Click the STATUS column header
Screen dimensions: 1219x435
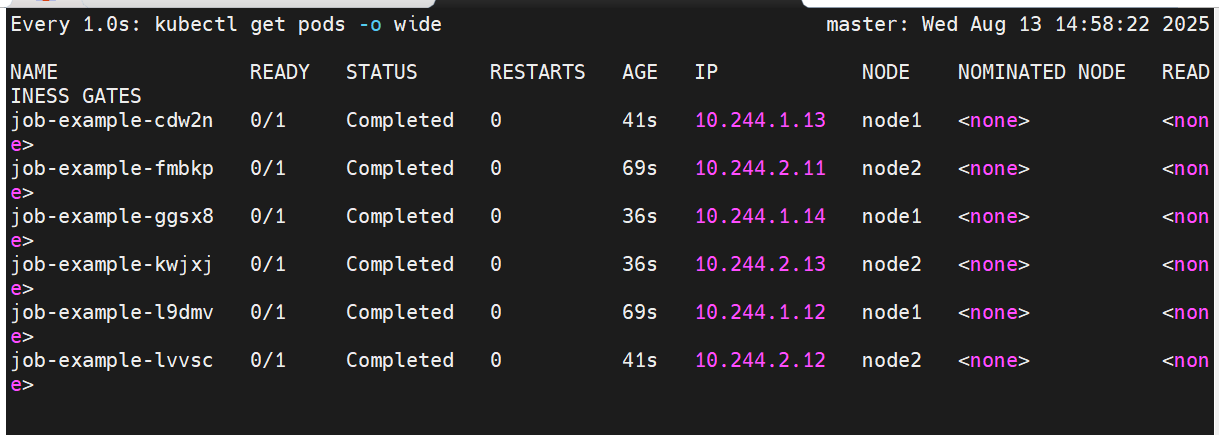coord(382,73)
